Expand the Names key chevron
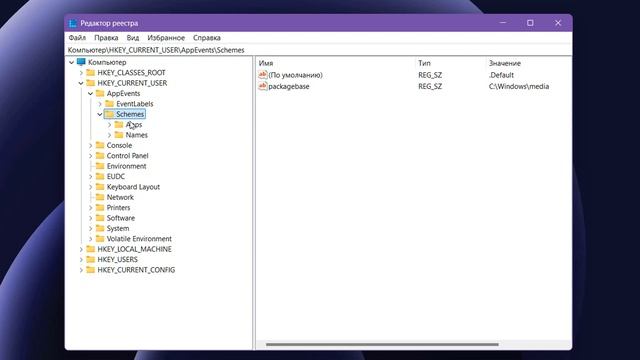The width and height of the screenshot is (640, 360). [109, 135]
